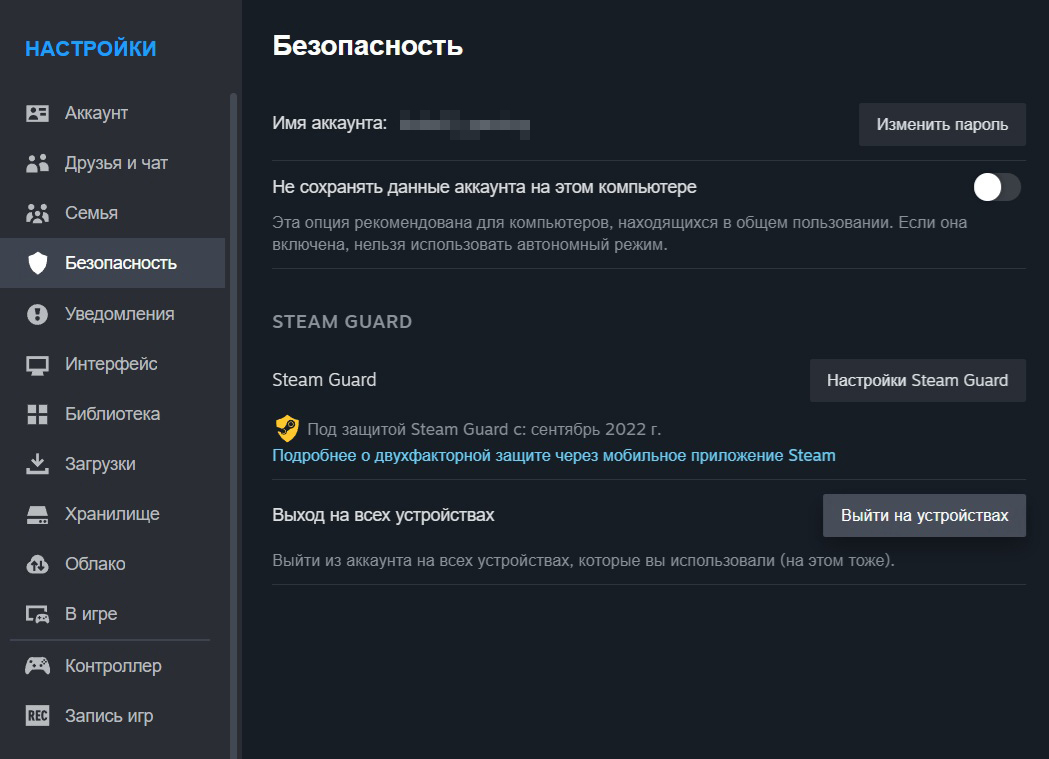The image size is (1049, 759).
Task: Click 'Выйти на устройствах' button
Action: click(924, 516)
